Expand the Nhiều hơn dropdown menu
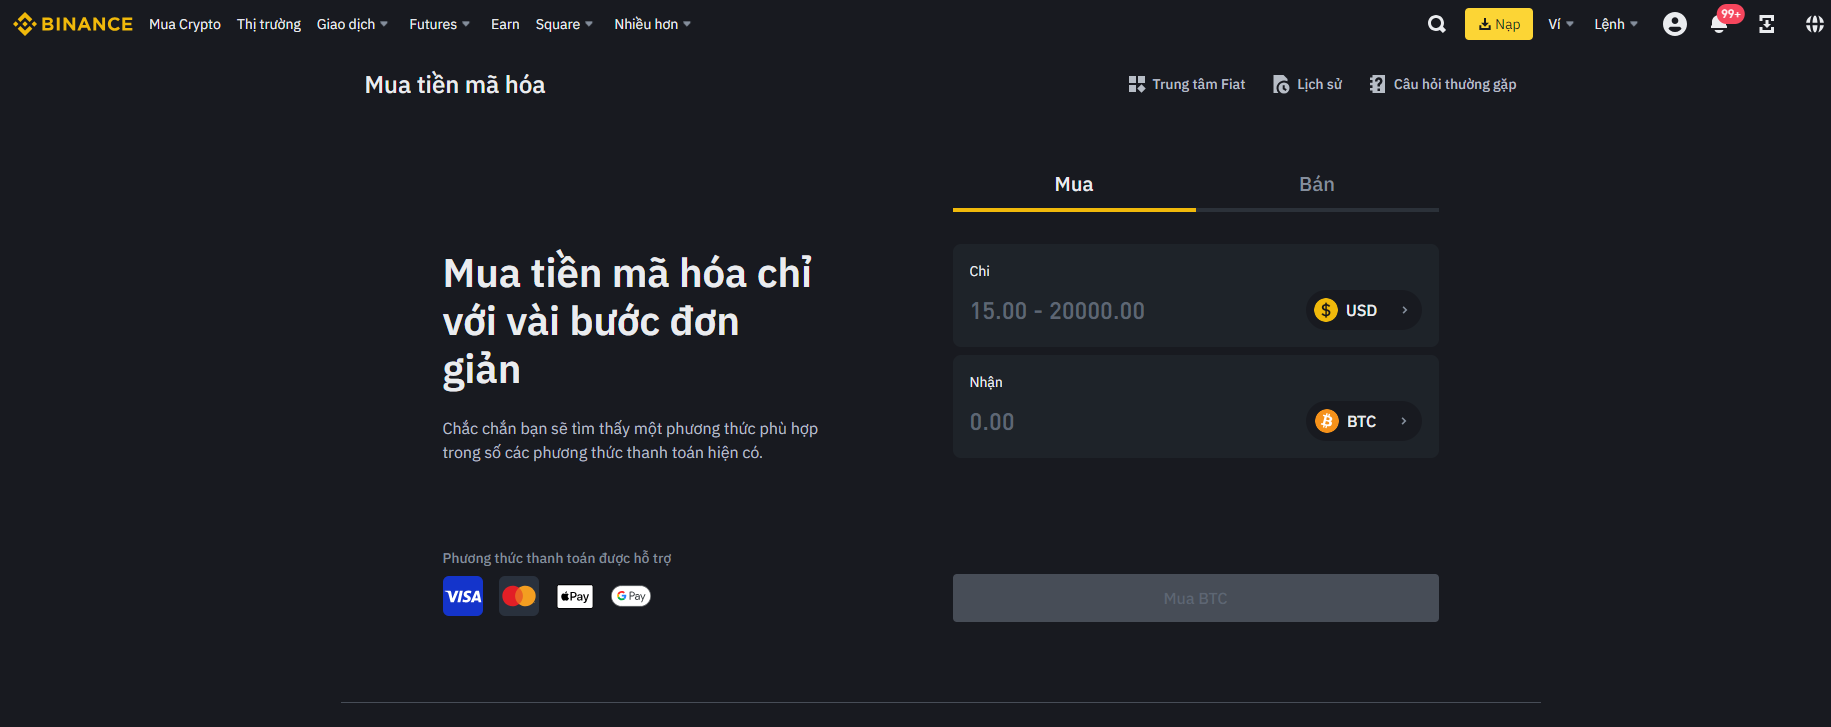Viewport: 1831px width, 727px height. 653,24
